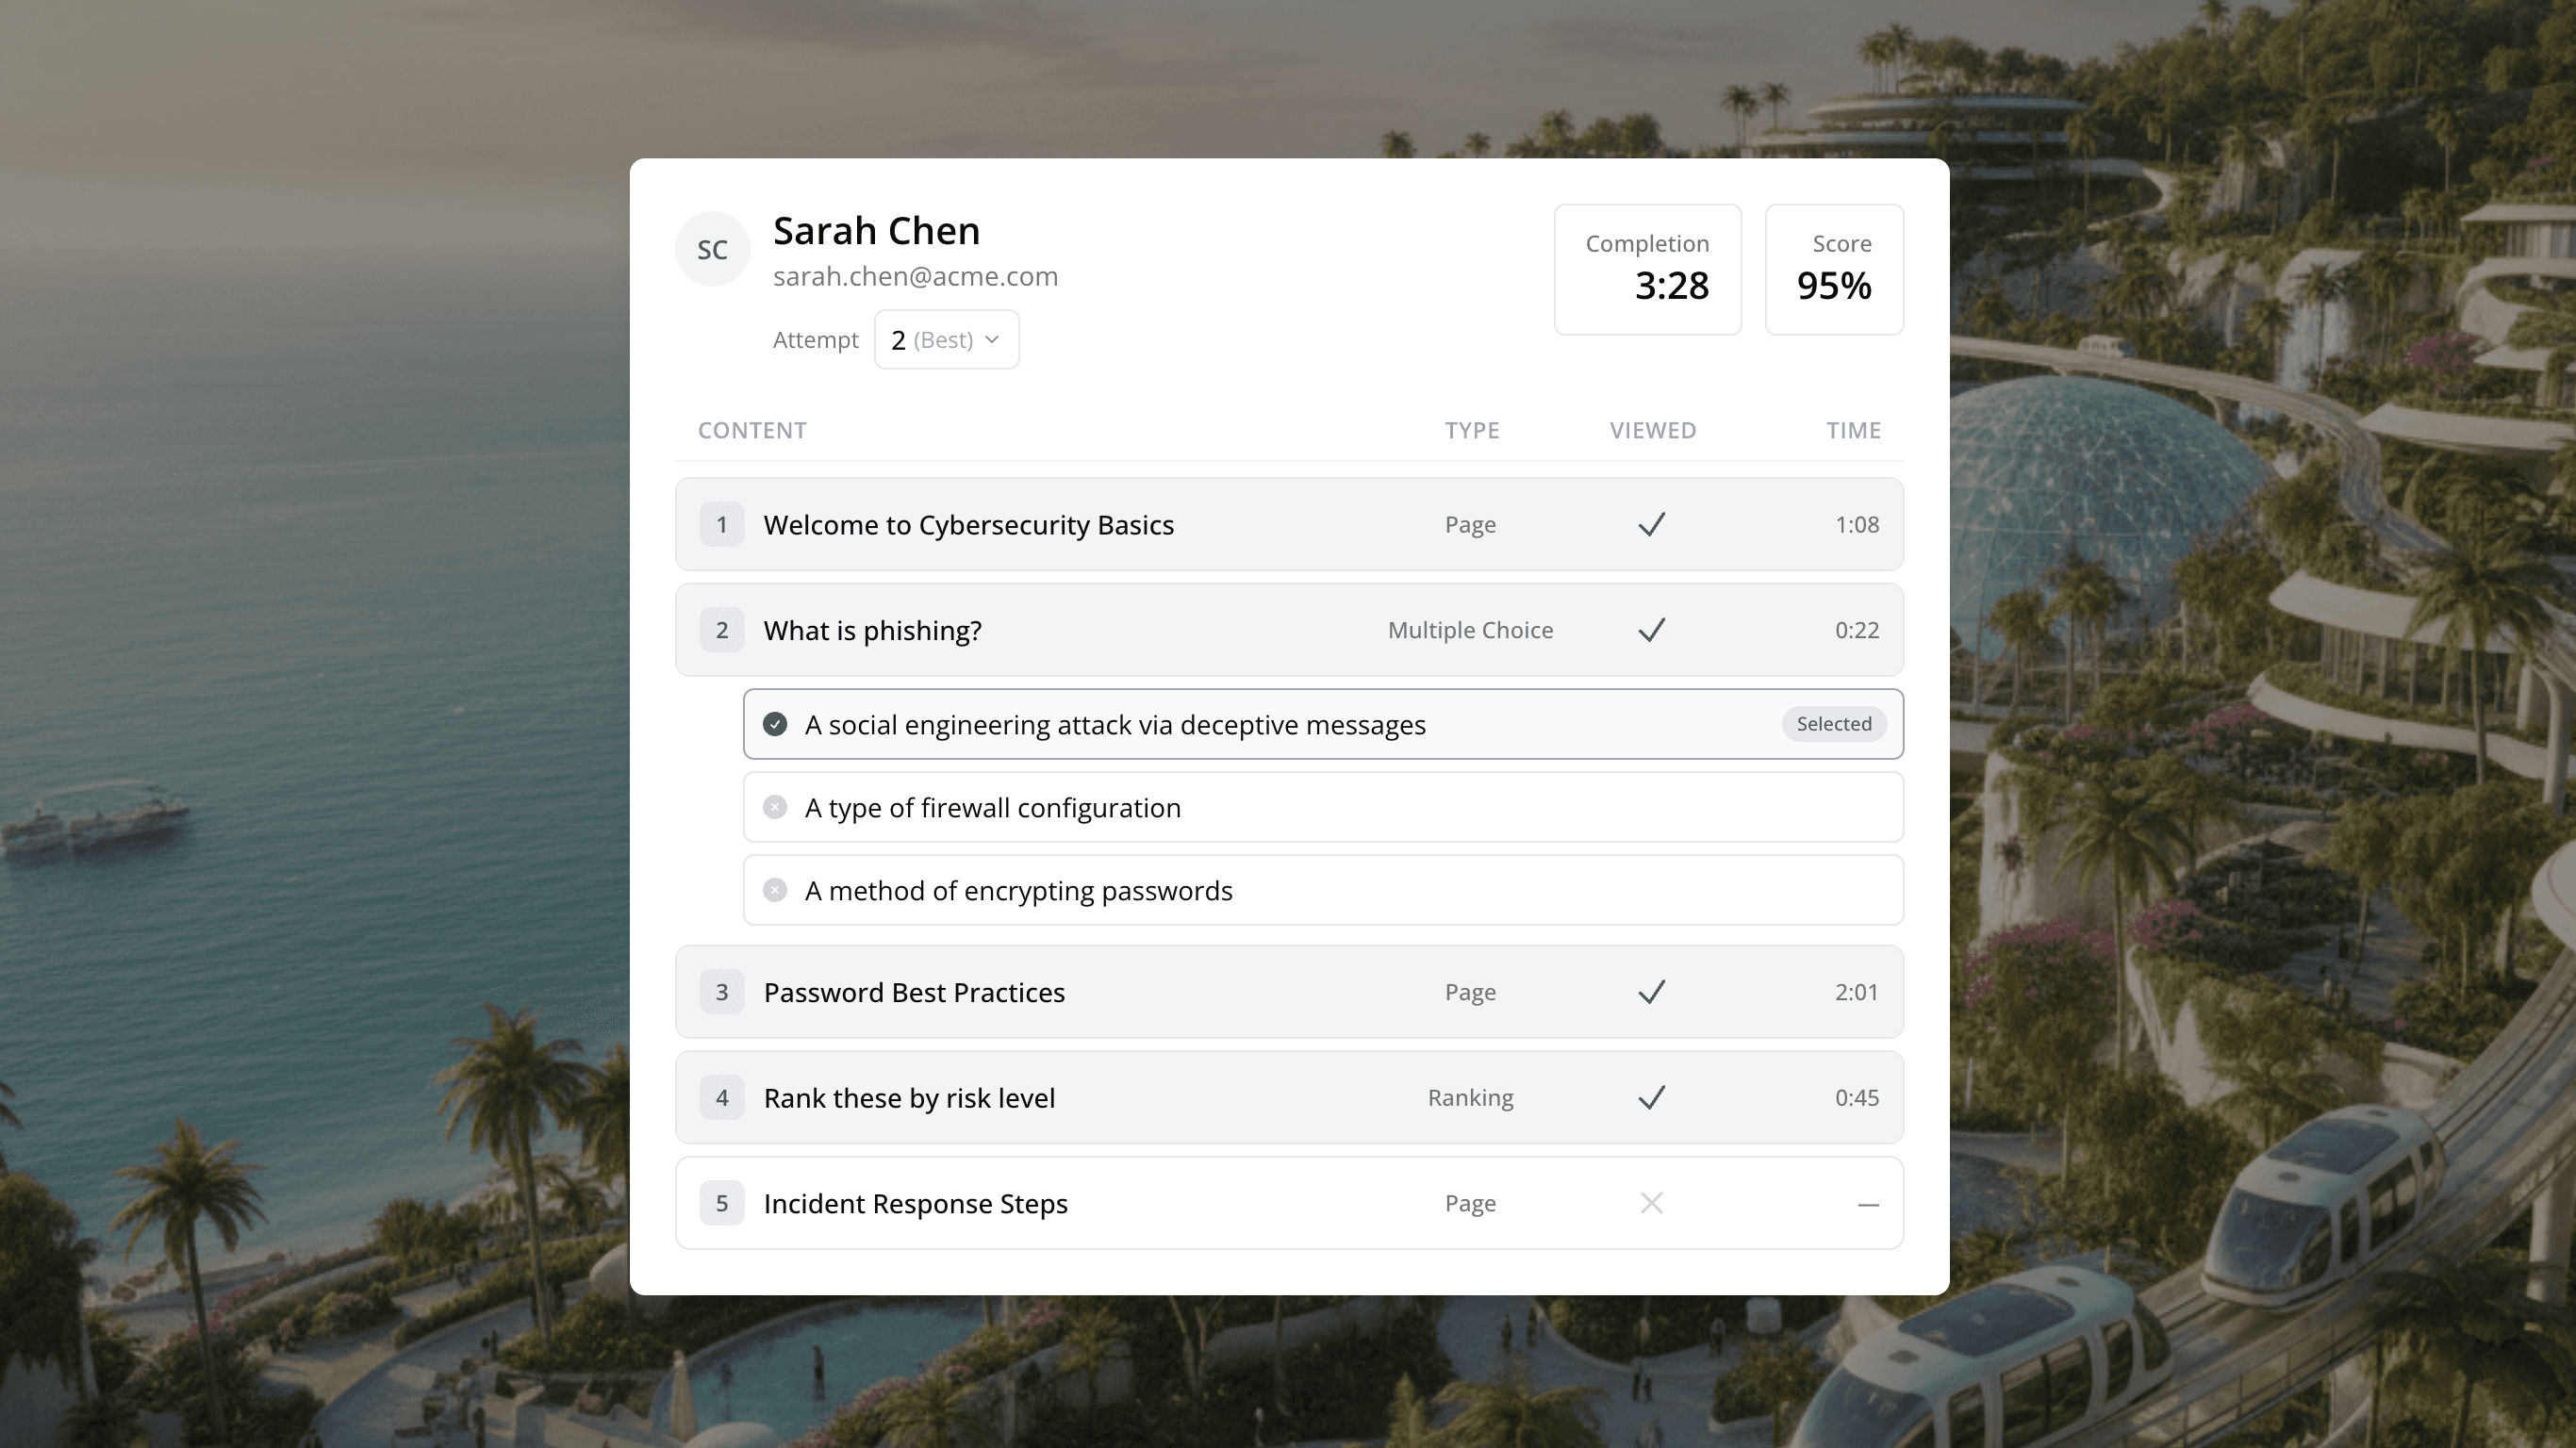
Task: Click the VIEWED column header
Action: (x=1652, y=430)
